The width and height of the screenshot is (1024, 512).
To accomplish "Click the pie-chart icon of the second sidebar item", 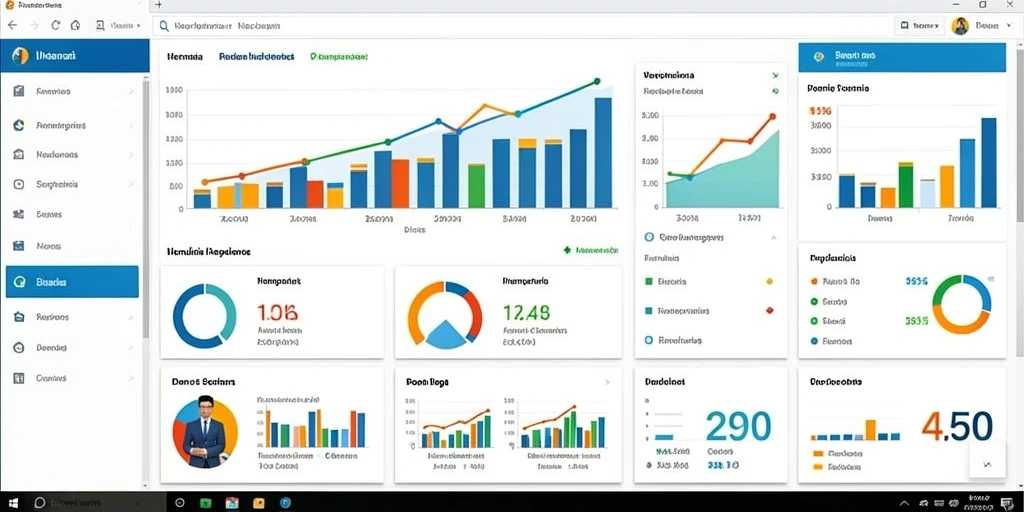I will click(x=19, y=125).
